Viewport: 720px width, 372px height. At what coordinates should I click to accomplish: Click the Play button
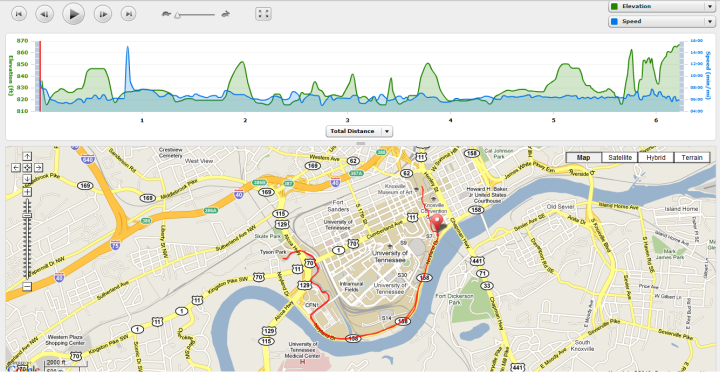[73, 14]
